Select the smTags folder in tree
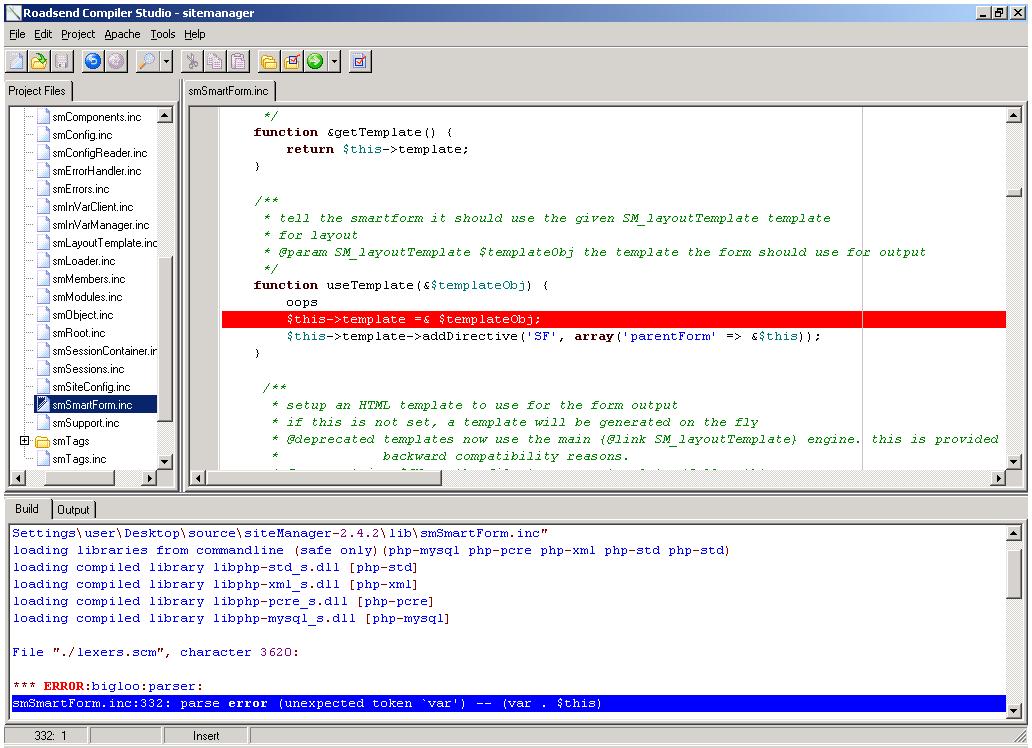The width and height of the screenshot is (1032, 748). tap(70, 441)
